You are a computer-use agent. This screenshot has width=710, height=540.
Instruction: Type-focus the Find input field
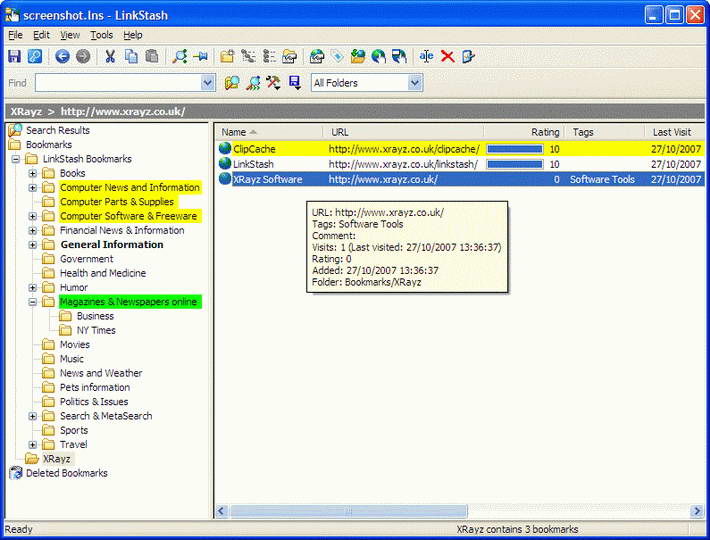(x=119, y=83)
